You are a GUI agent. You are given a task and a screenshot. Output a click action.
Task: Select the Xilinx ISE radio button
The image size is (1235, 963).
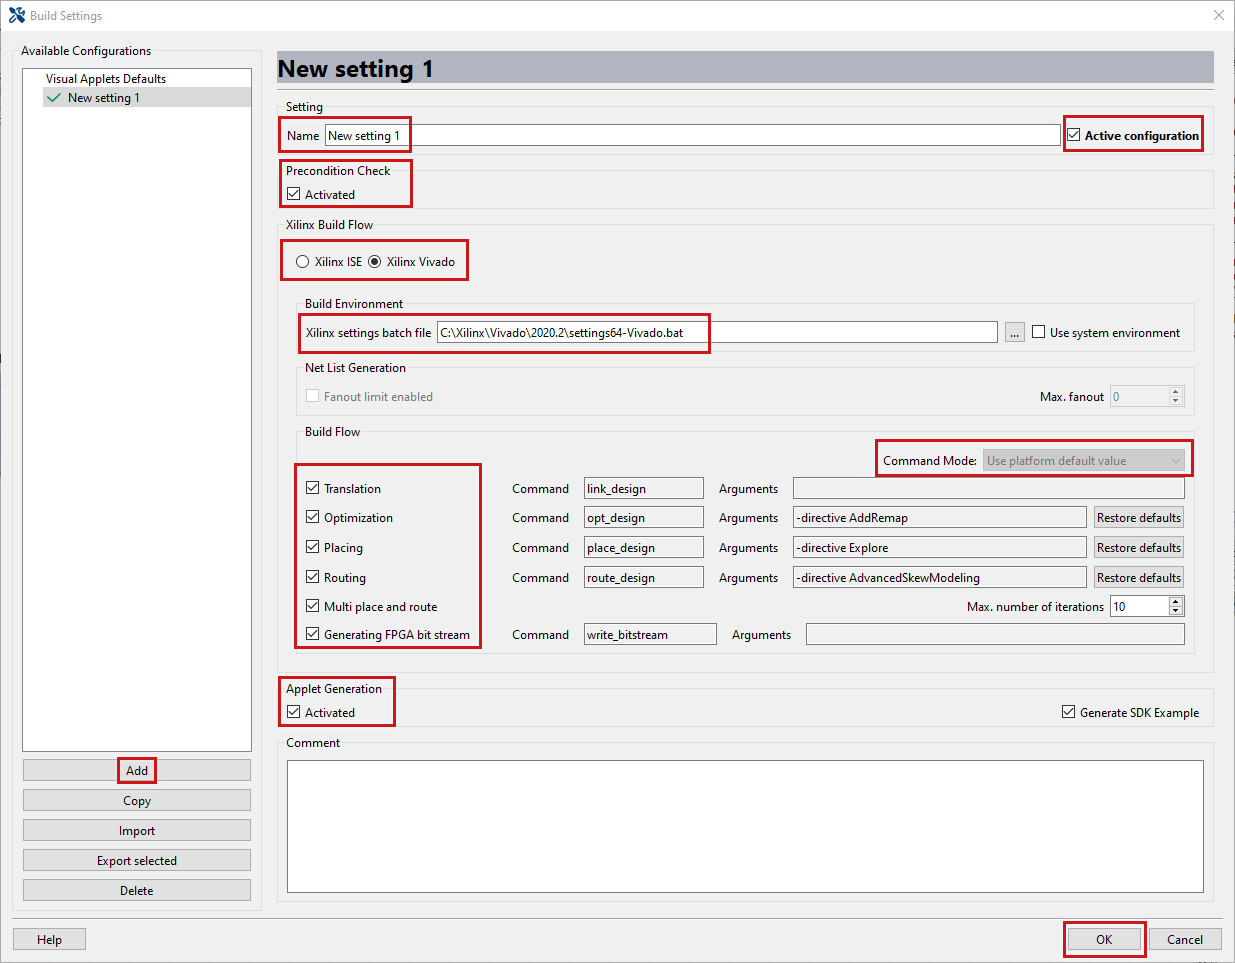click(302, 260)
